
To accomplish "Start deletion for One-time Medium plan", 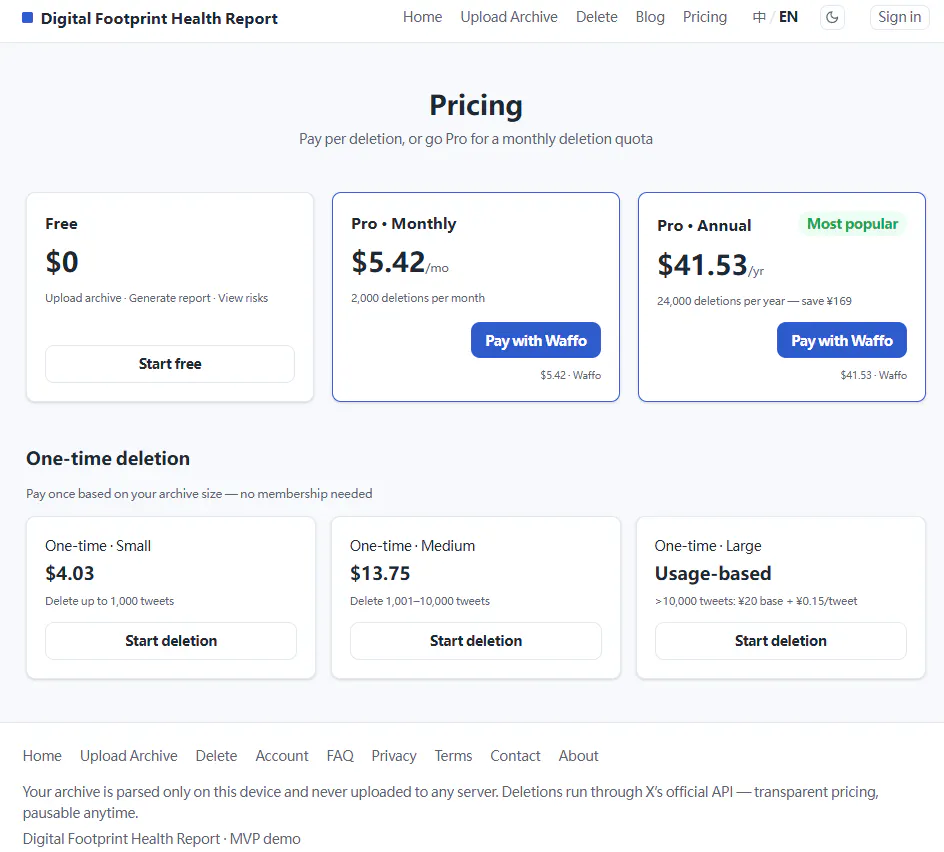I will coord(476,641).
